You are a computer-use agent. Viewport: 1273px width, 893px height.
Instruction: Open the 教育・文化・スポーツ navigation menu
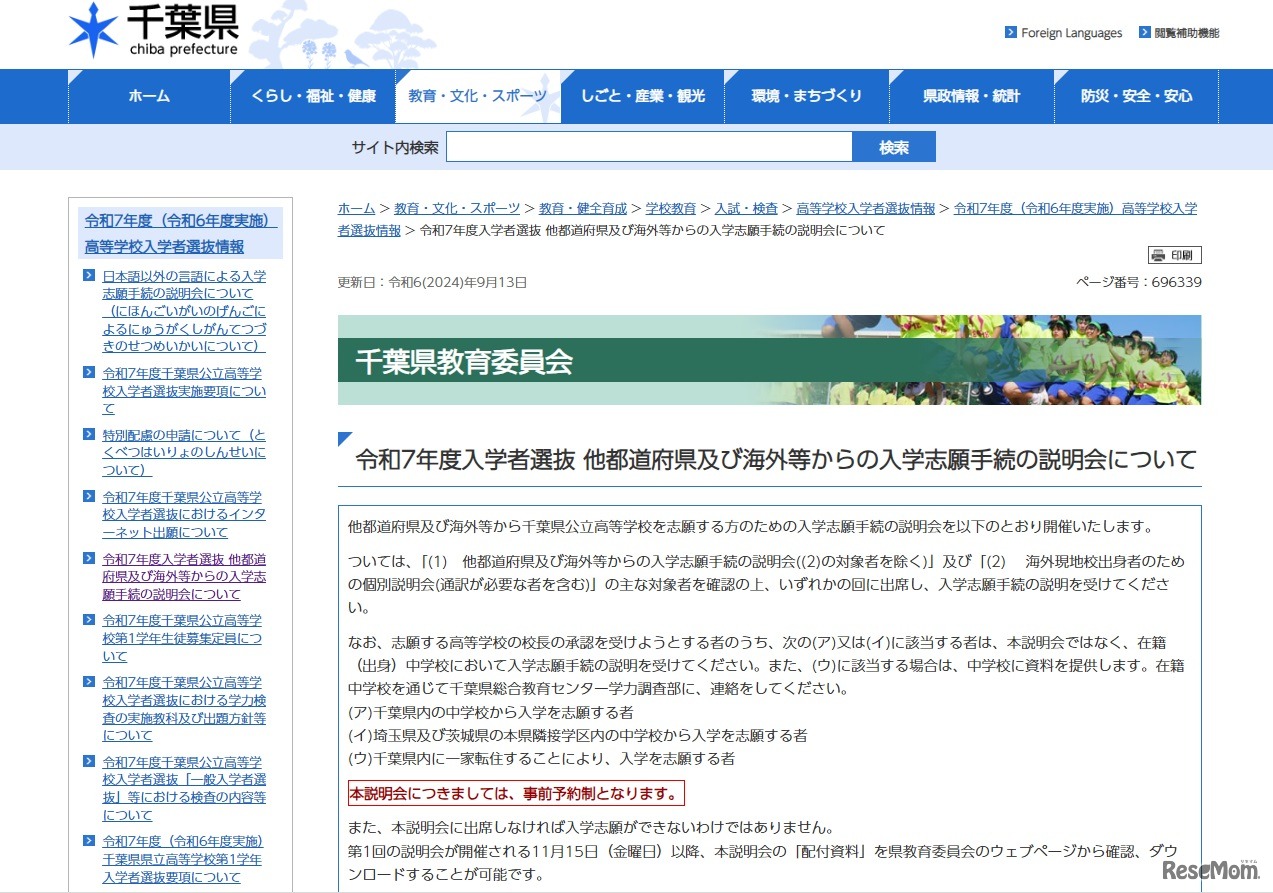pyautogui.click(x=479, y=96)
